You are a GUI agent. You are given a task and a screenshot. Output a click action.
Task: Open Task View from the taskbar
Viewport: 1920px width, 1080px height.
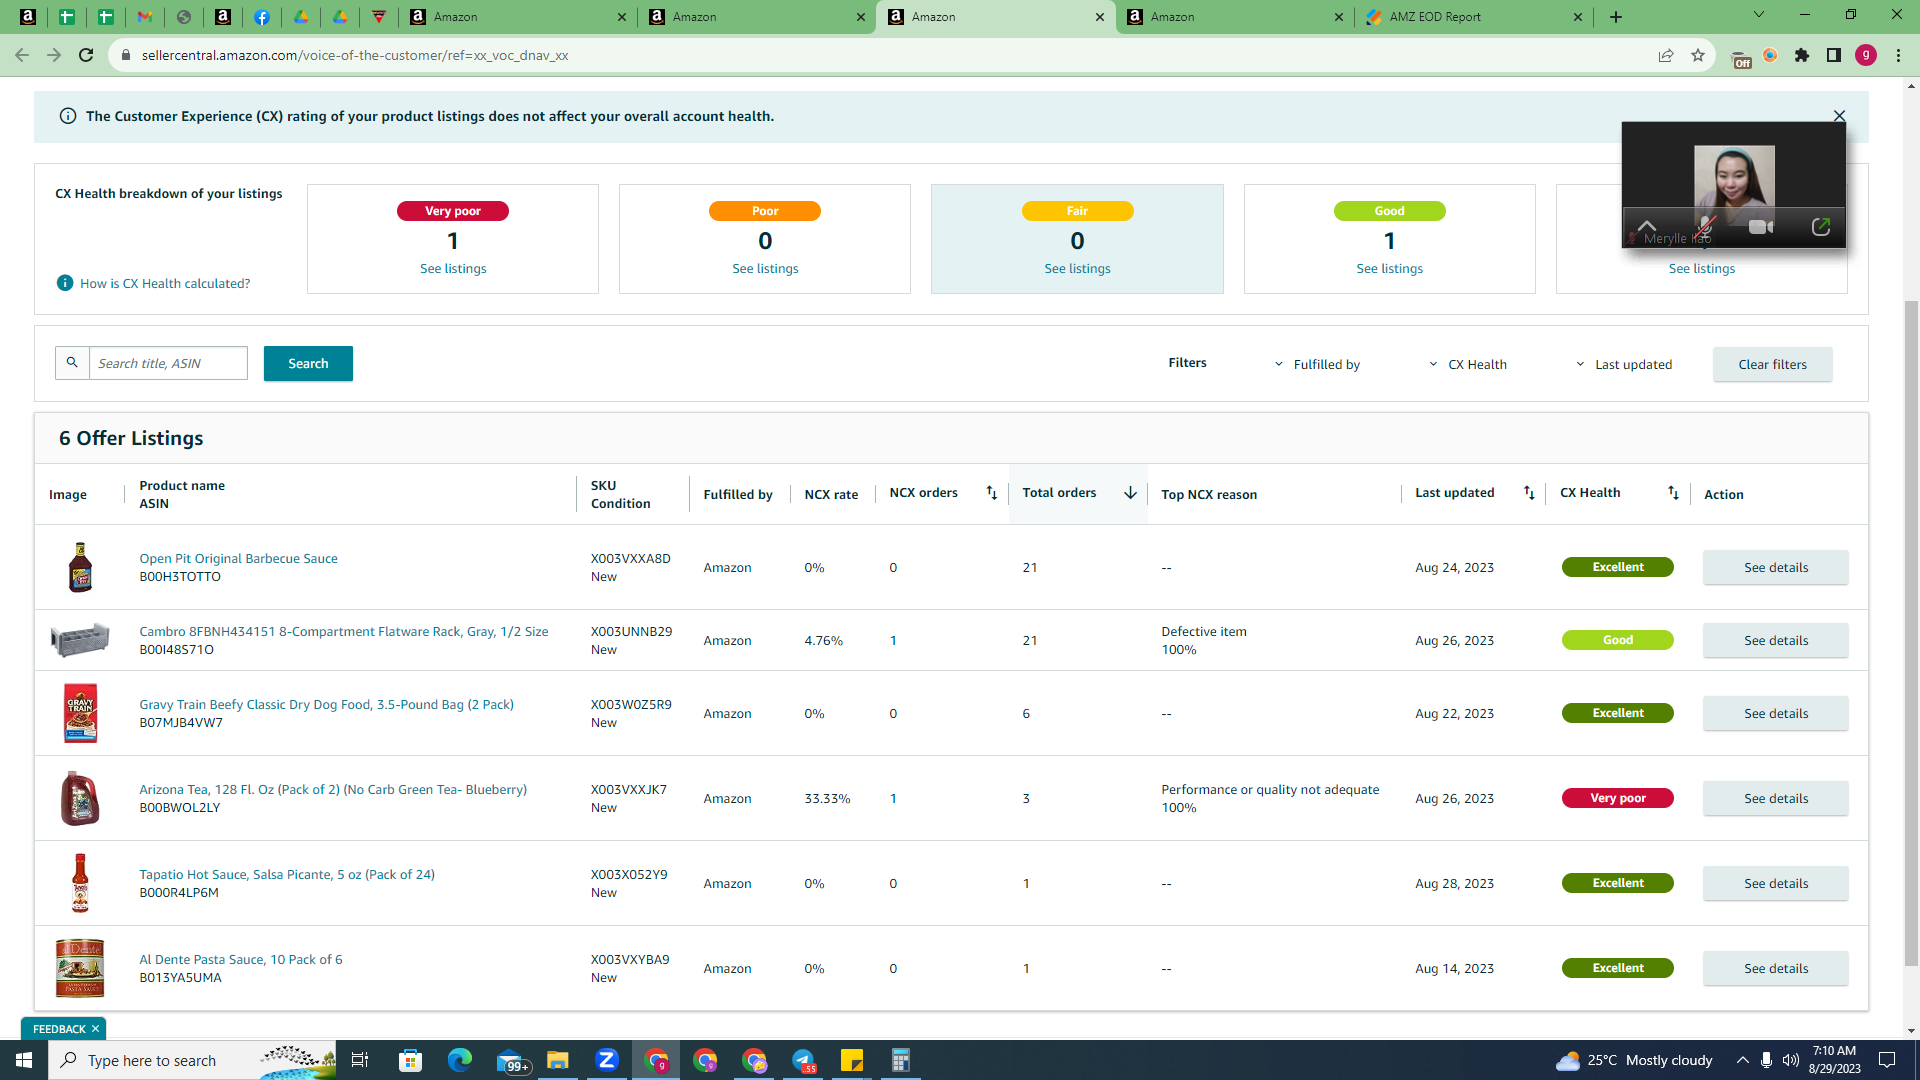pos(360,1060)
